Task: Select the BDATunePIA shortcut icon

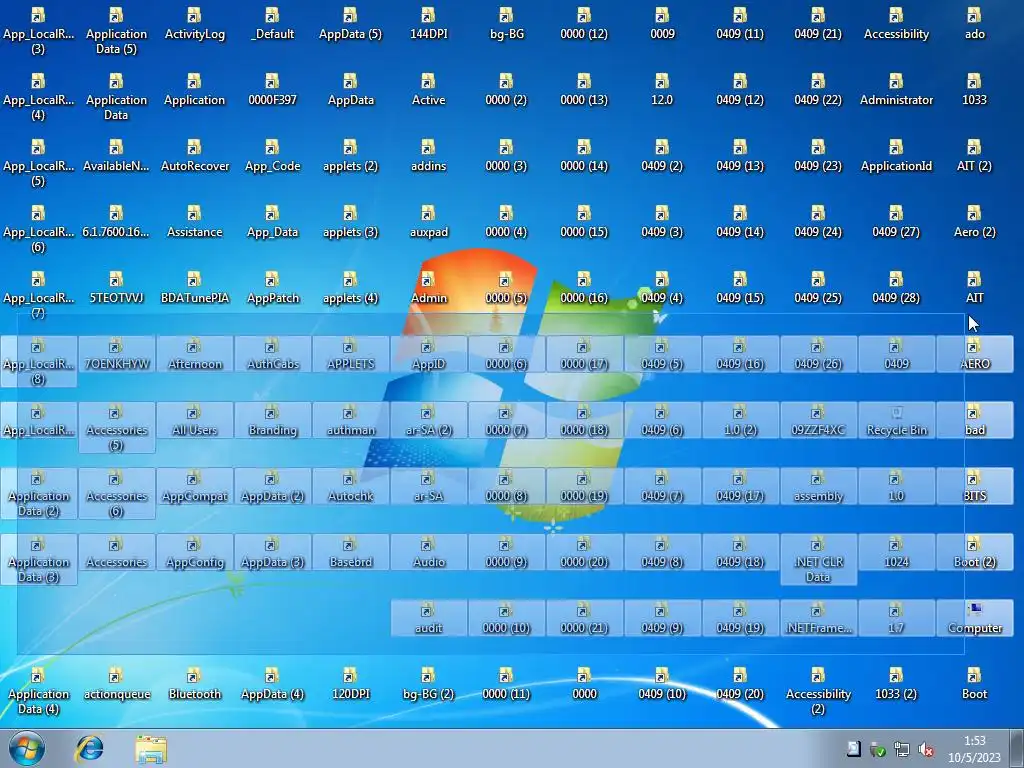Action: pos(194,289)
